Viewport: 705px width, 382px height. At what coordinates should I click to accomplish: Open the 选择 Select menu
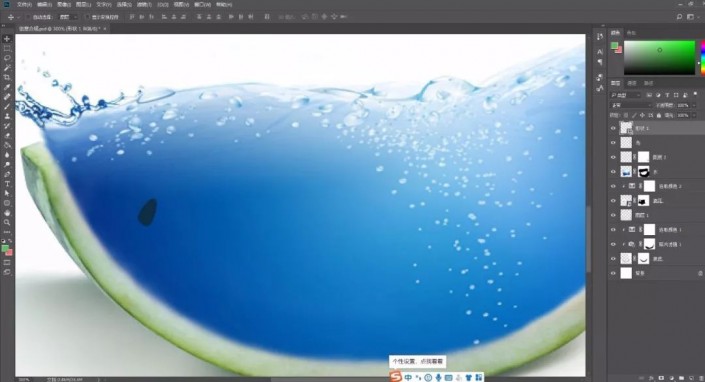pos(124,4)
